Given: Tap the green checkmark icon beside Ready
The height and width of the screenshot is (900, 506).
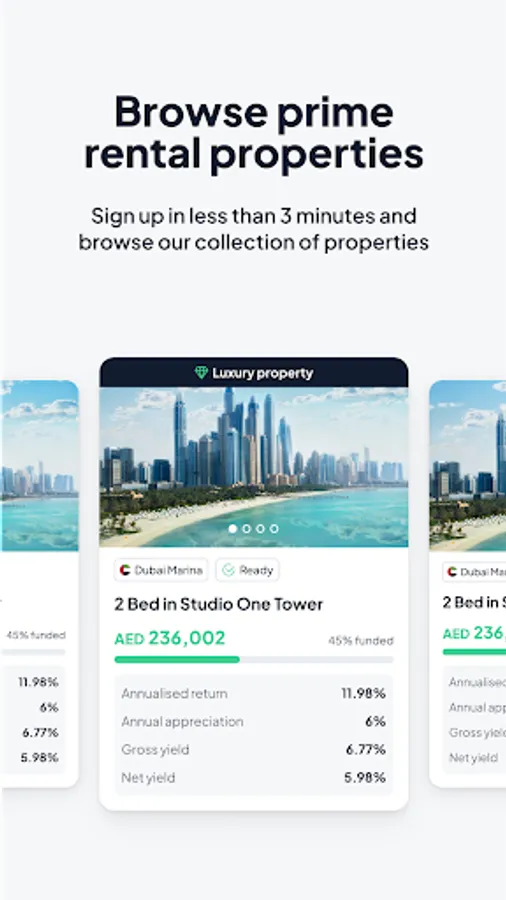Looking at the screenshot, I should click(228, 570).
